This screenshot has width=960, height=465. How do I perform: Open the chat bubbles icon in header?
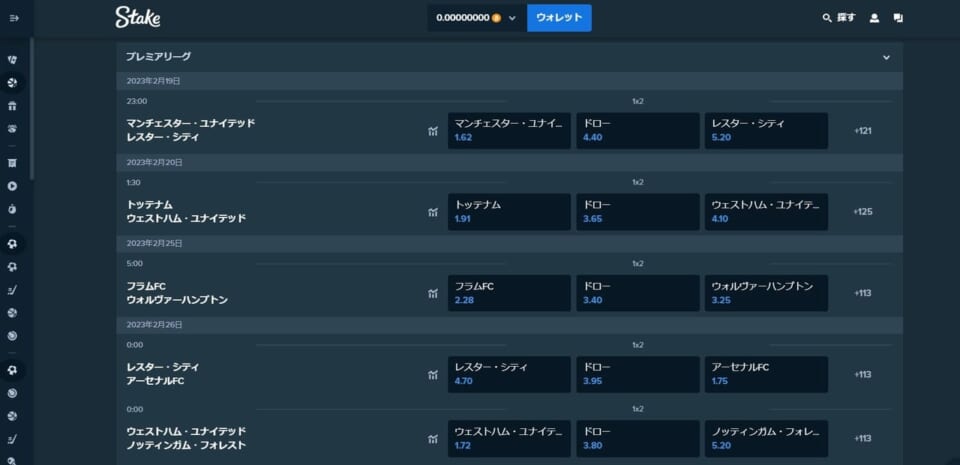[x=898, y=18]
